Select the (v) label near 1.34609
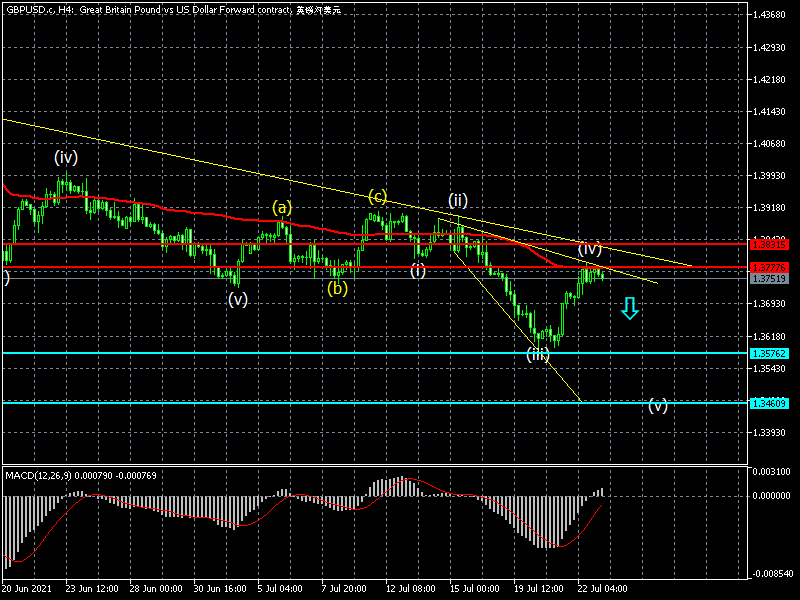Image resolution: width=800 pixels, height=600 pixels. (x=658, y=405)
